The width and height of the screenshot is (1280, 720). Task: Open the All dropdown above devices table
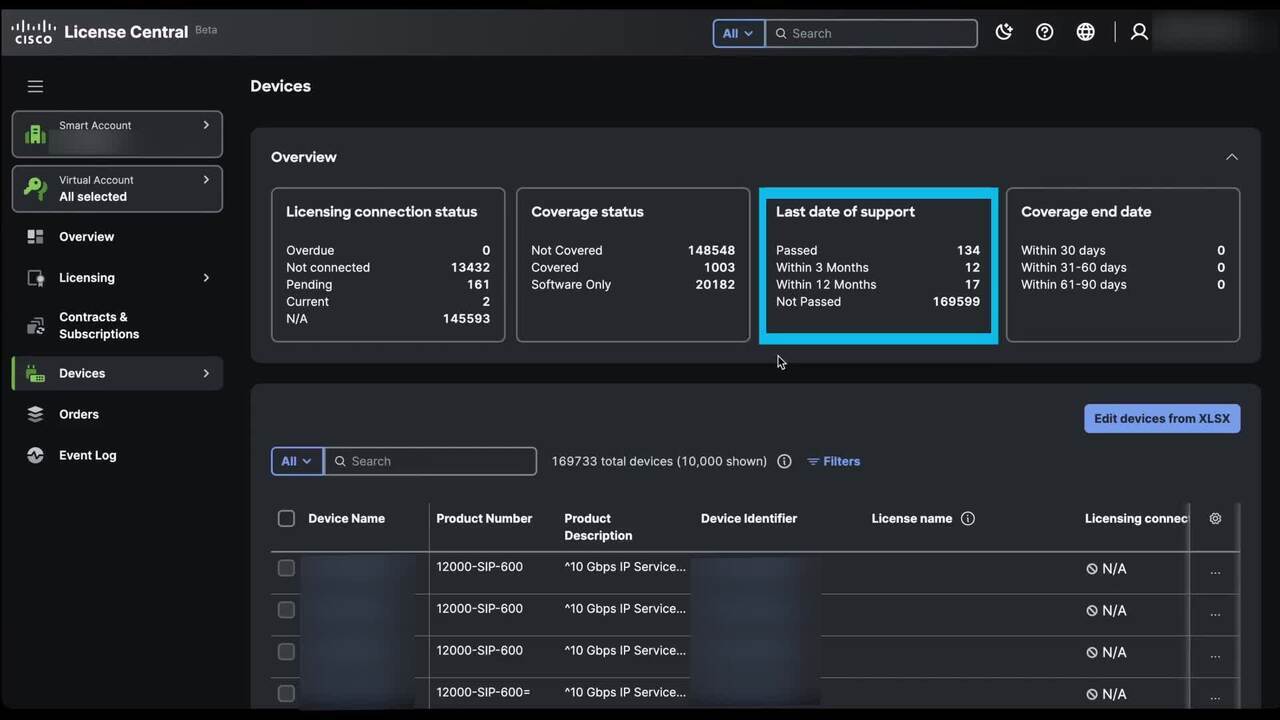[297, 461]
